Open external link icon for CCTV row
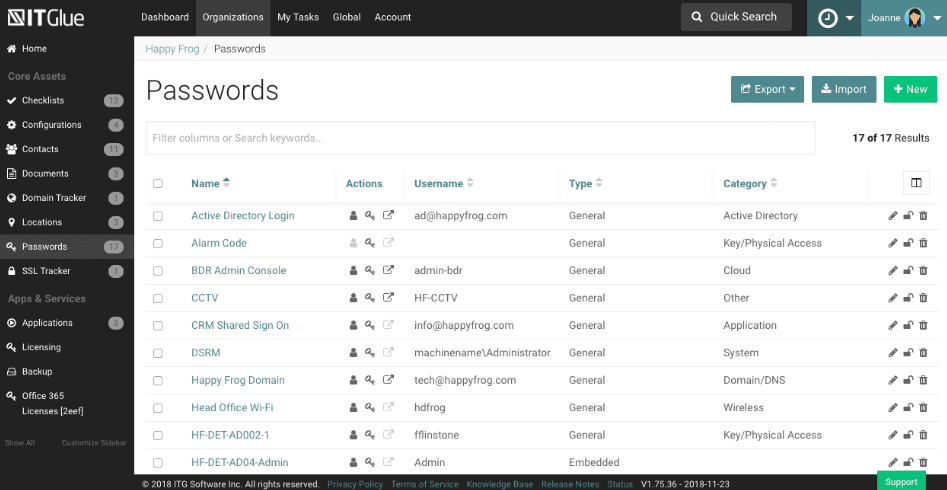 tap(389, 297)
